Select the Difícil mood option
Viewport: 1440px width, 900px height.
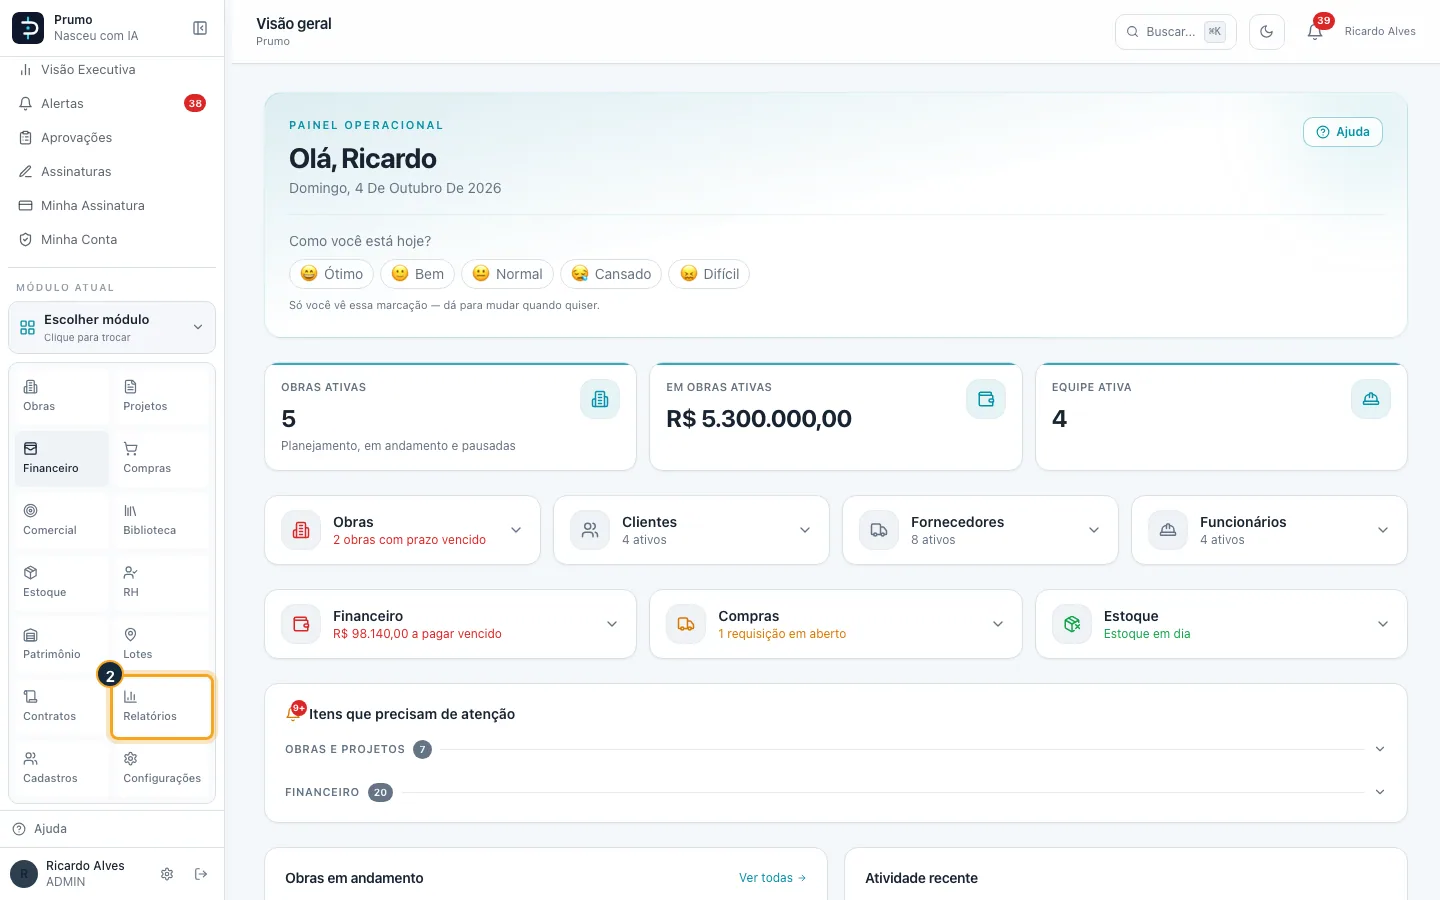click(x=709, y=274)
